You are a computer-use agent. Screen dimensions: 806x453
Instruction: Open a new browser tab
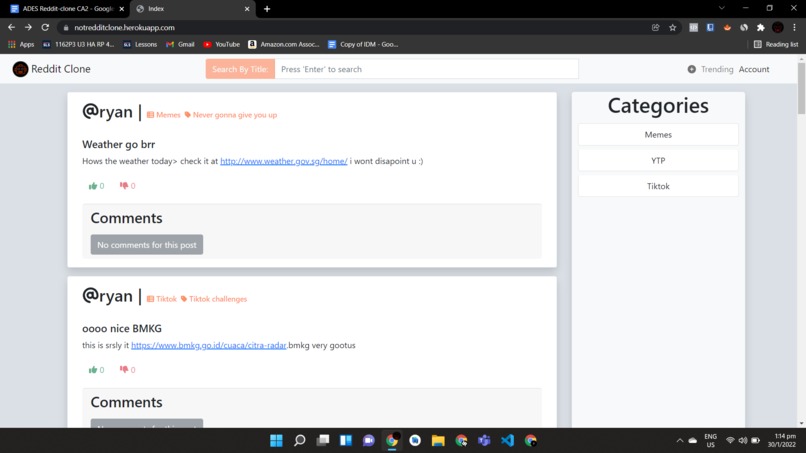[x=267, y=9]
